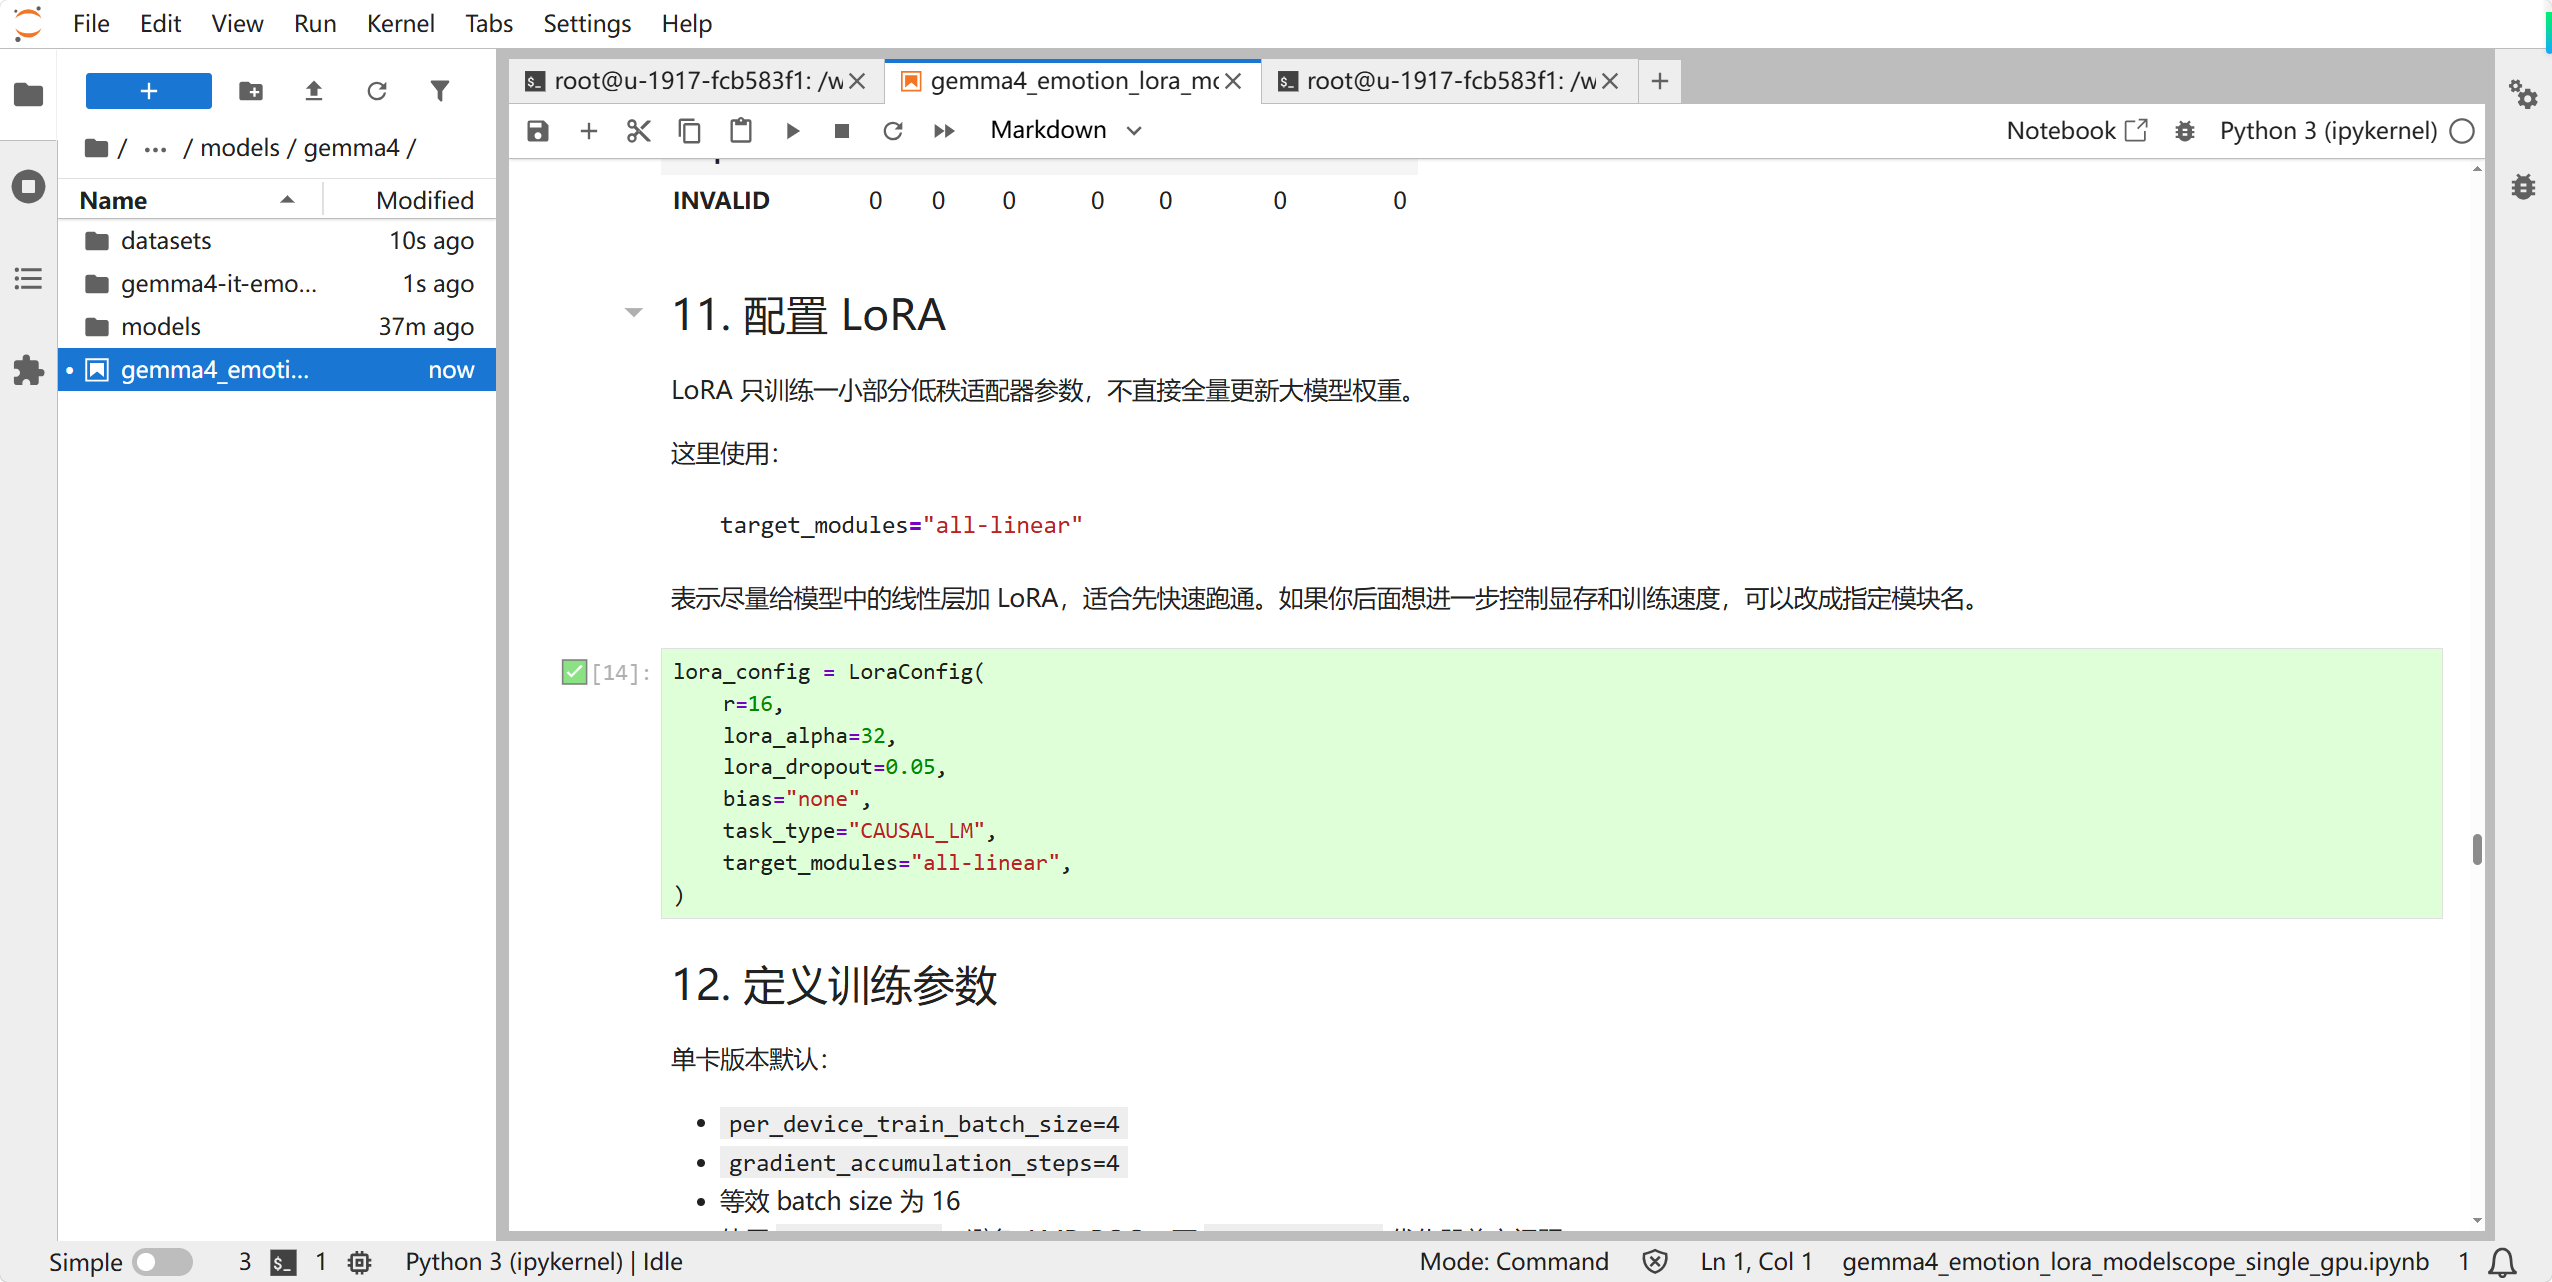The image size is (2552, 1282).
Task: Open the File menu
Action: pos(91,23)
